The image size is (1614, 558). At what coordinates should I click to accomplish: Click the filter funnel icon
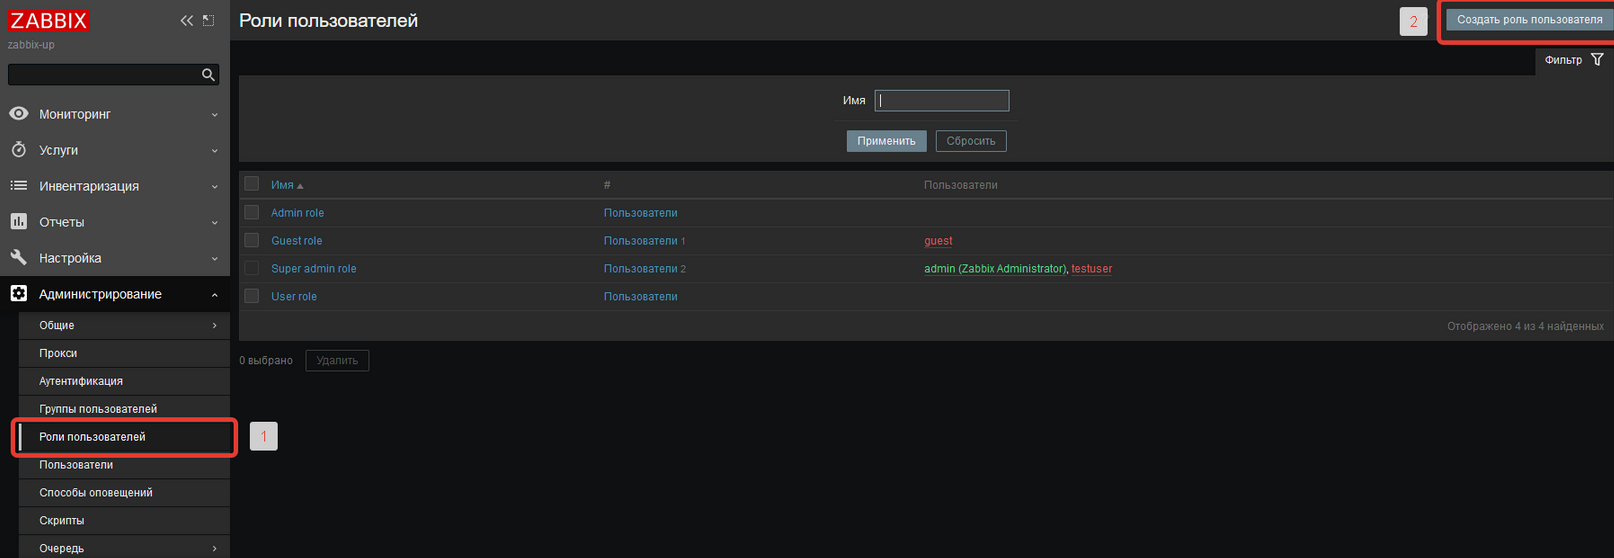(1597, 60)
